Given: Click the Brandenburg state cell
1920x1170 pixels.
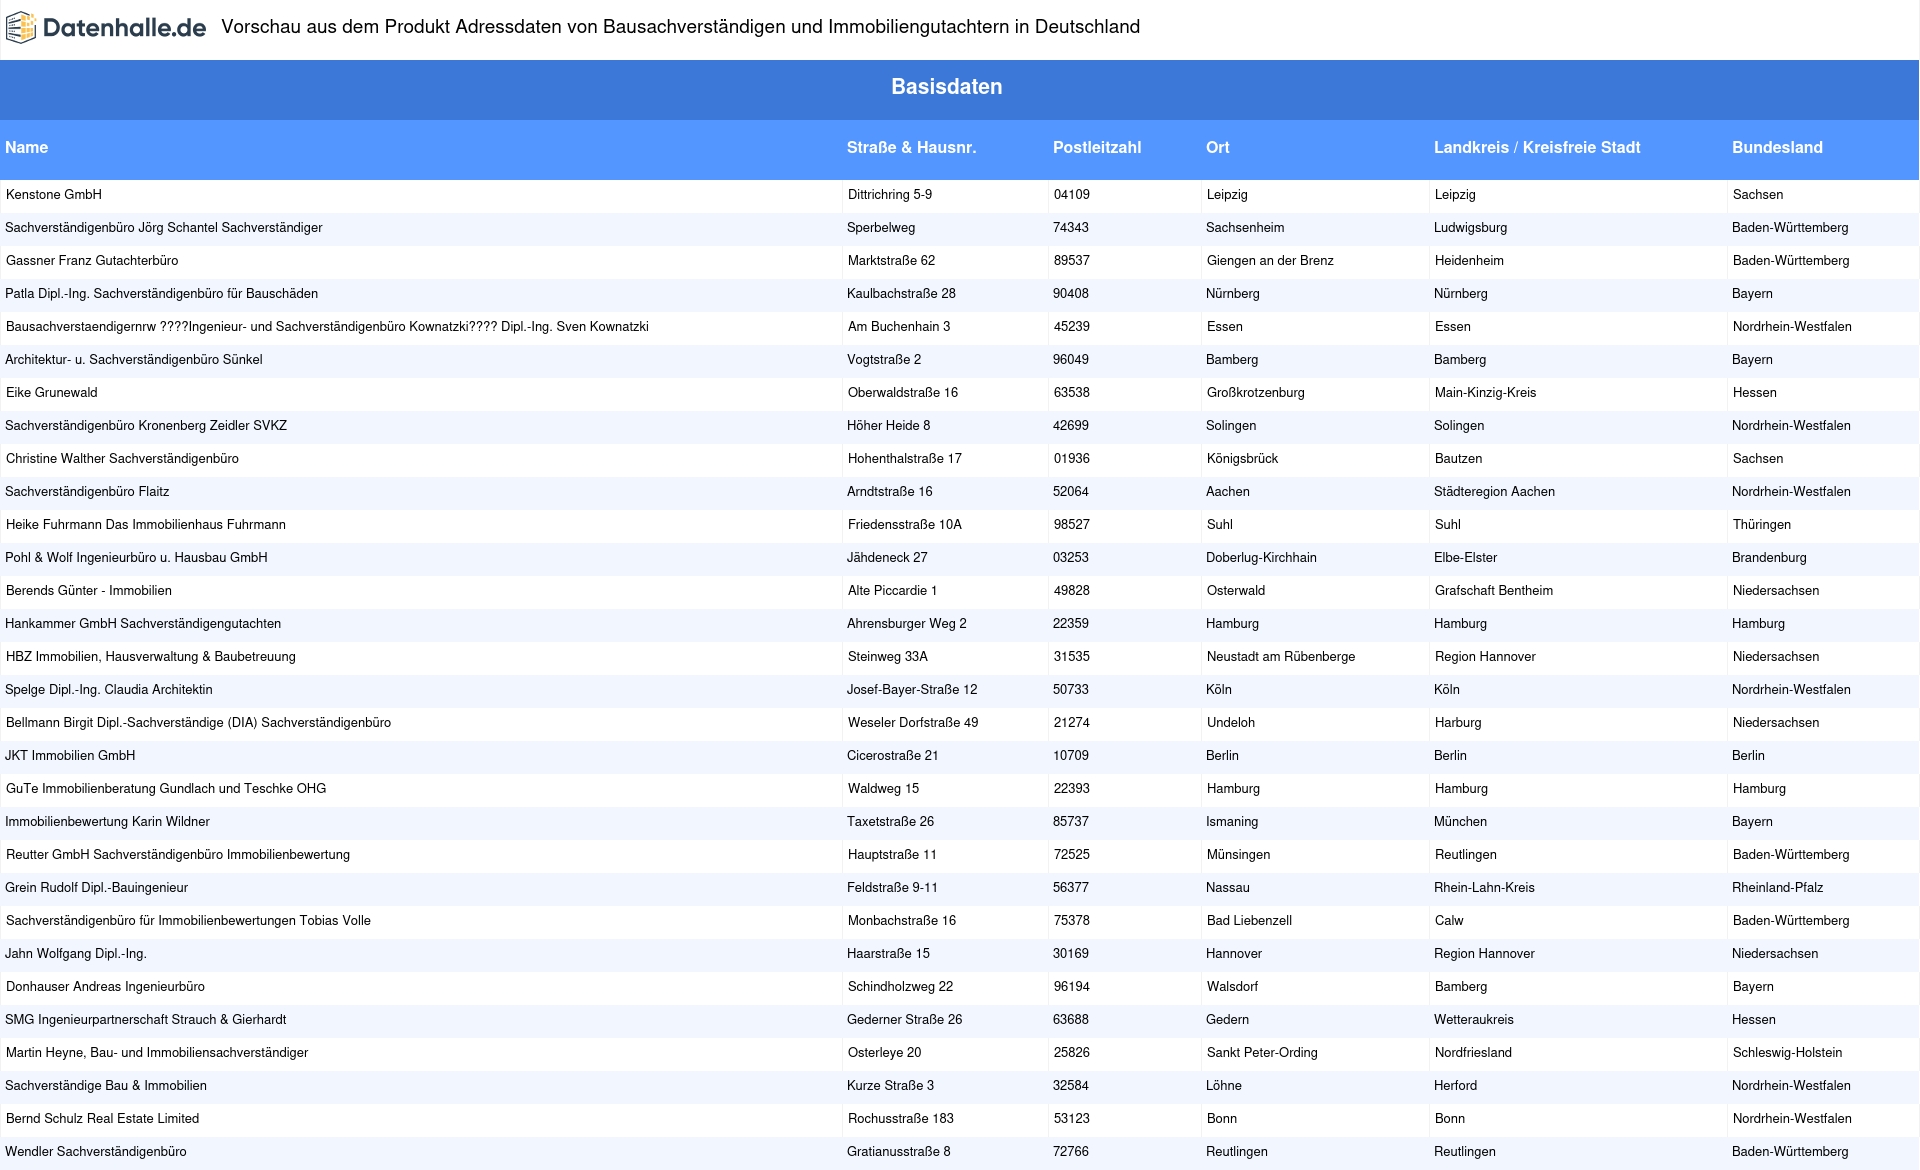Looking at the screenshot, I should point(1769,557).
